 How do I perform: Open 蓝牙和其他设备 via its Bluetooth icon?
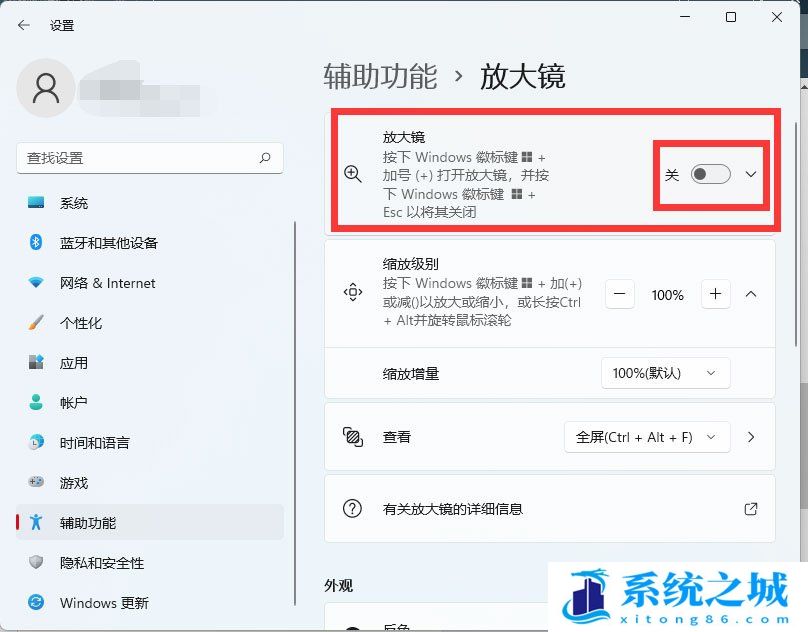click(x=36, y=243)
